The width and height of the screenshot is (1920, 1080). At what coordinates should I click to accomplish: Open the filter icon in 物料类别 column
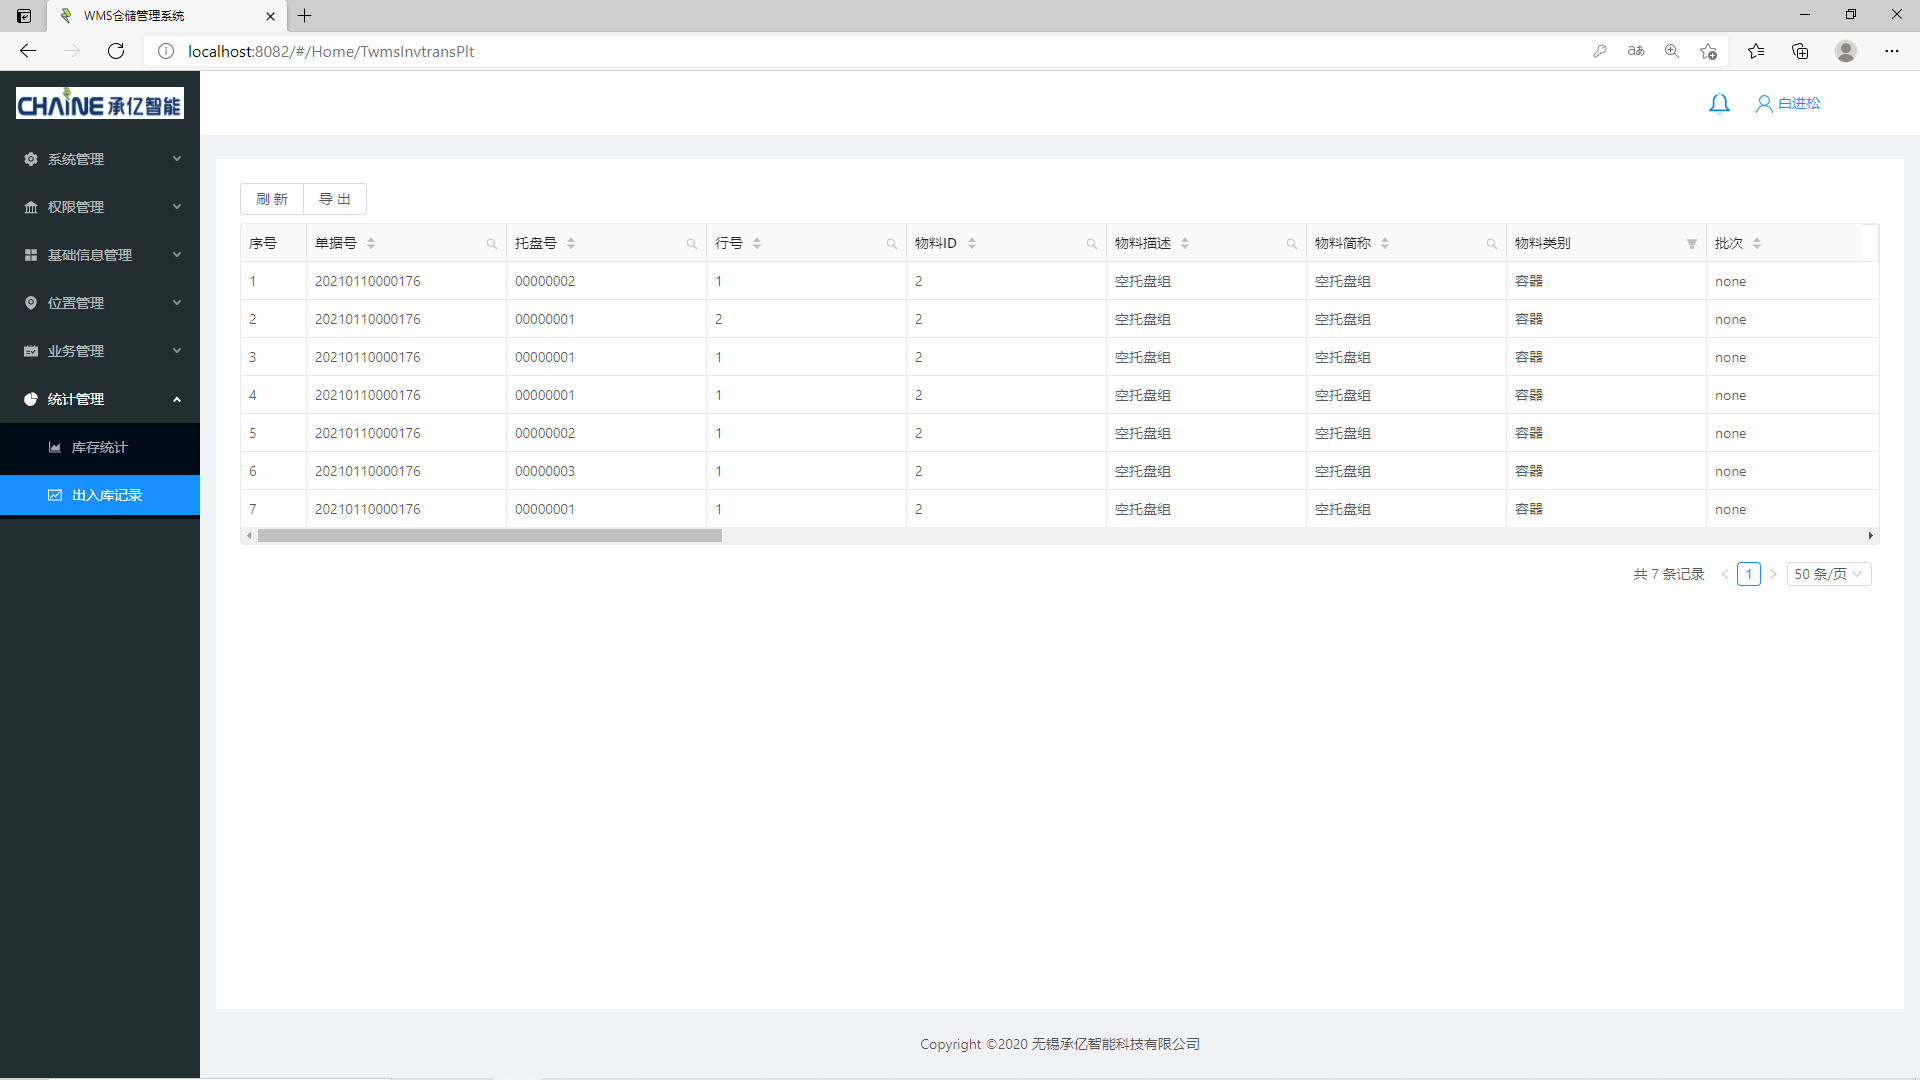[x=1692, y=244]
